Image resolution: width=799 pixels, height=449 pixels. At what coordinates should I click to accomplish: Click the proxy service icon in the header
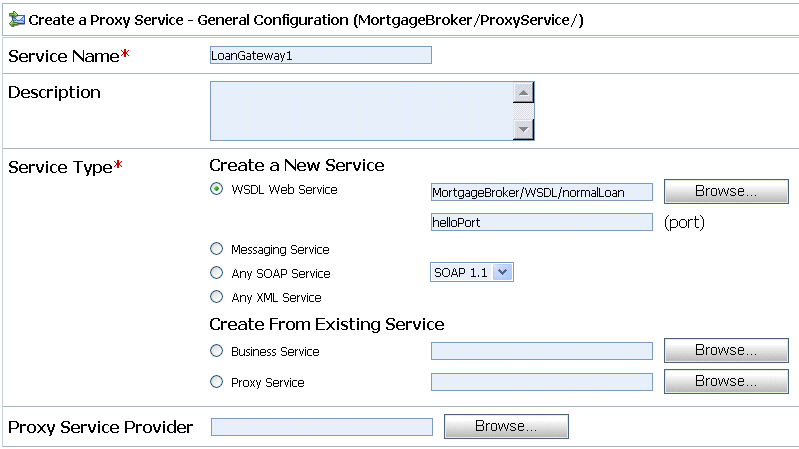coord(17,19)
